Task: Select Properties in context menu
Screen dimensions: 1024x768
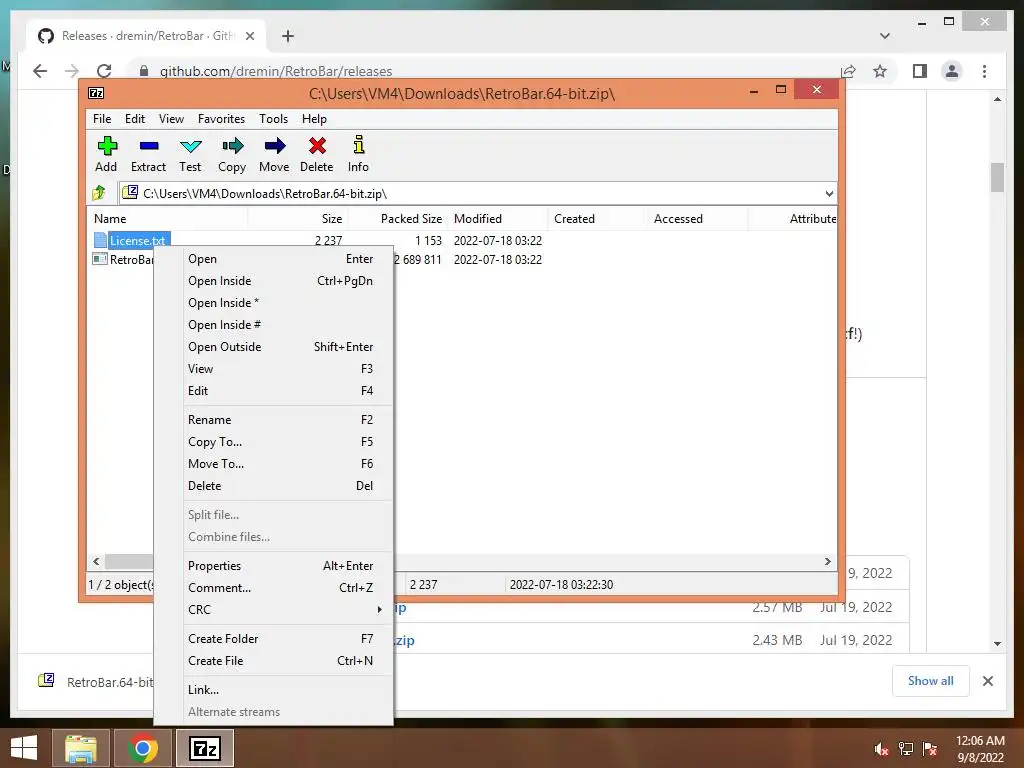Action: coord(274,566)
